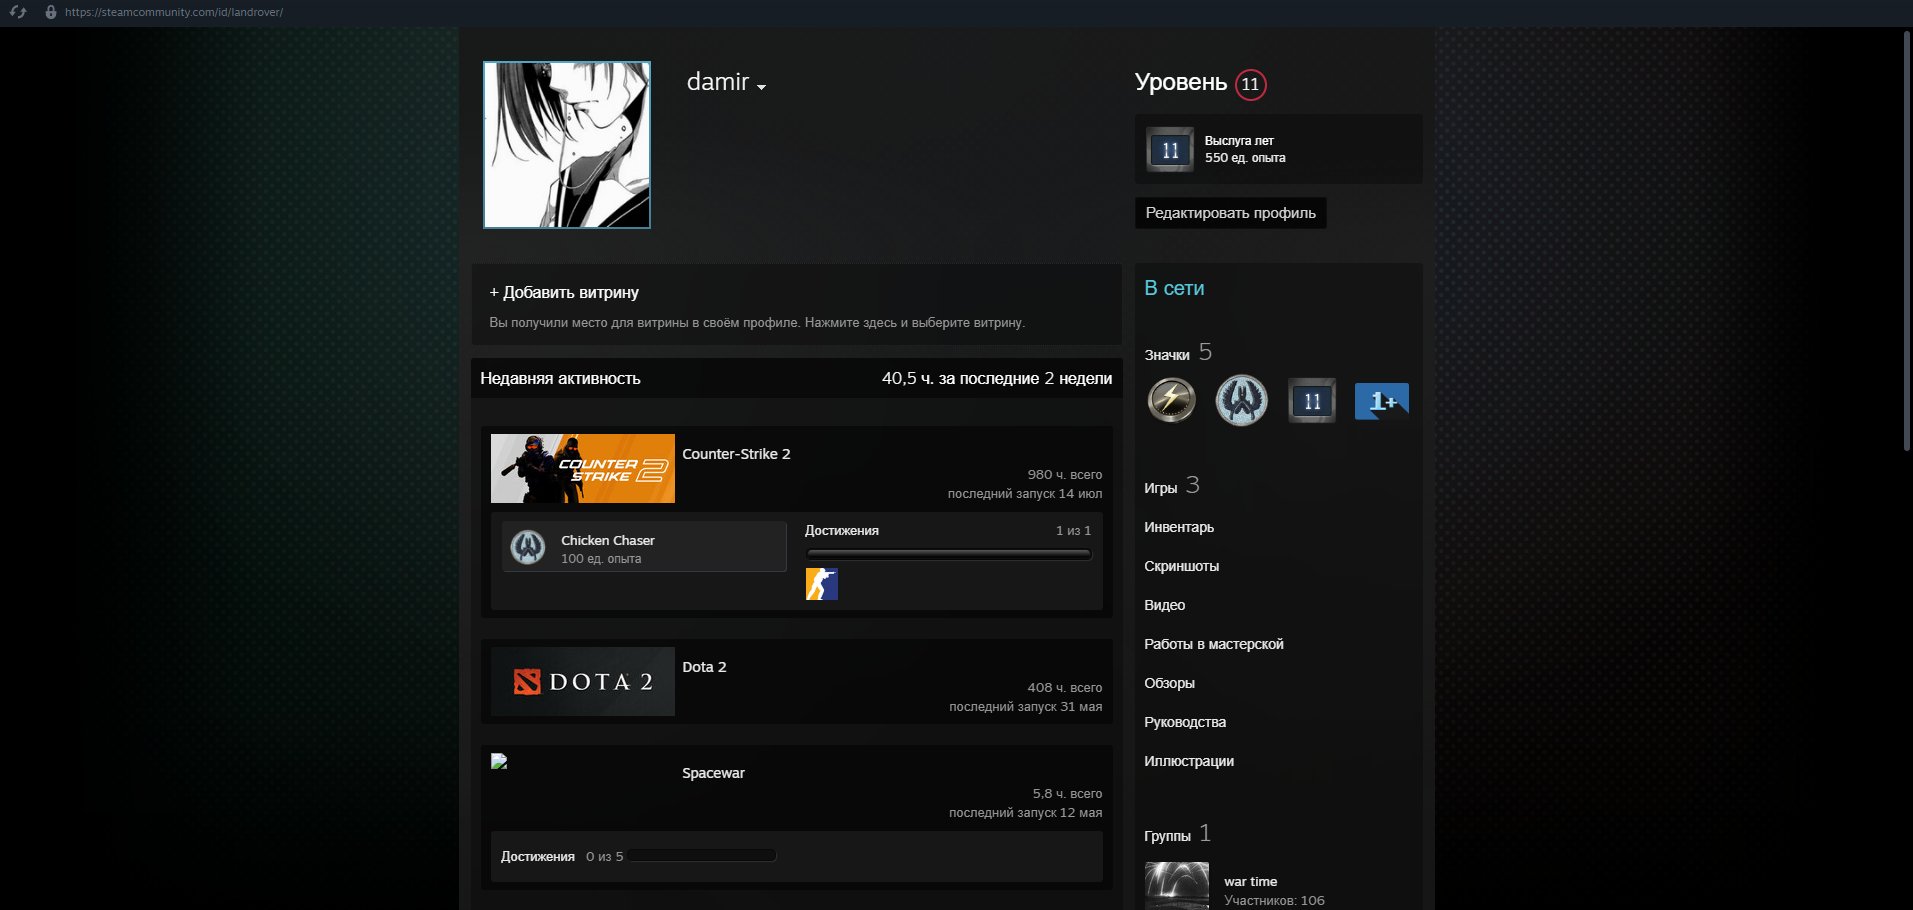Open Обзоры reviews section
This screenshot has height=910, width=1913.
pyautogui.click(x=1169, y=683)
